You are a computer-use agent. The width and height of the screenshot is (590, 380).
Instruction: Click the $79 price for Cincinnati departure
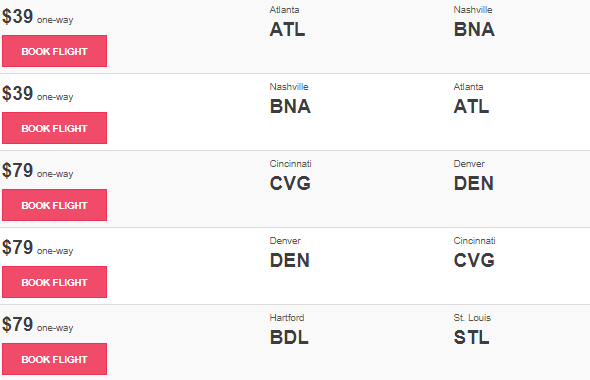(x=17, y=170)
